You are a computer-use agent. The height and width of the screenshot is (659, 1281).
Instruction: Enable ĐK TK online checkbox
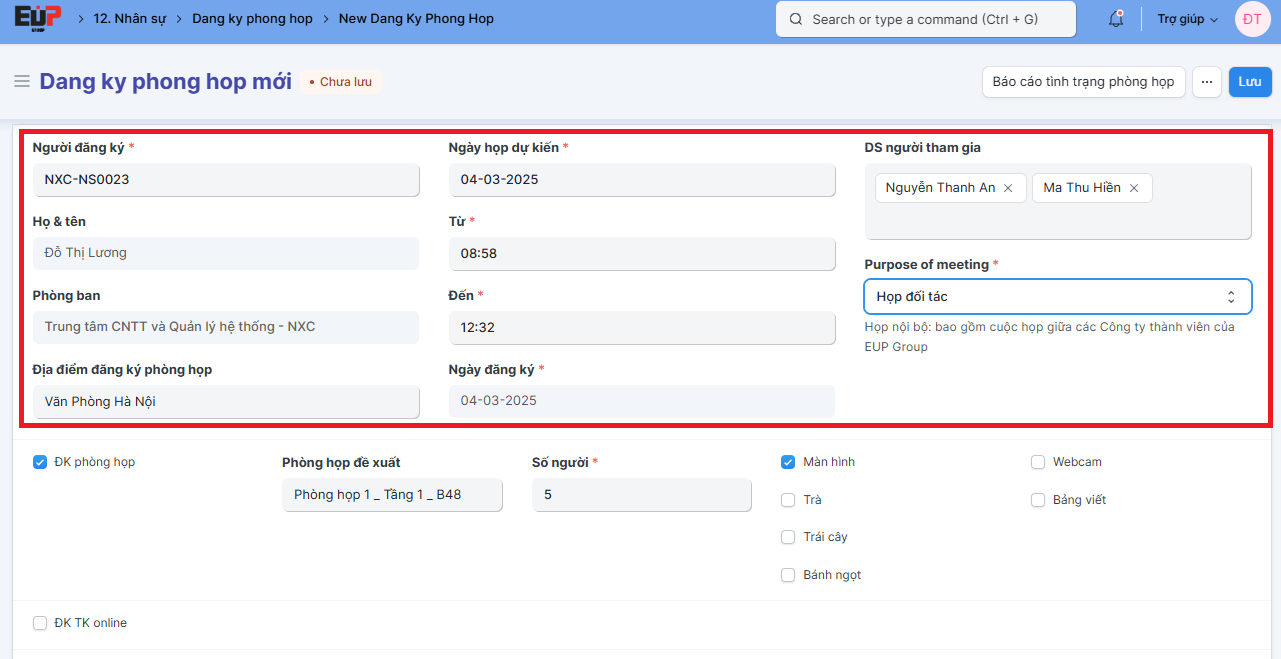coord(40,623)
